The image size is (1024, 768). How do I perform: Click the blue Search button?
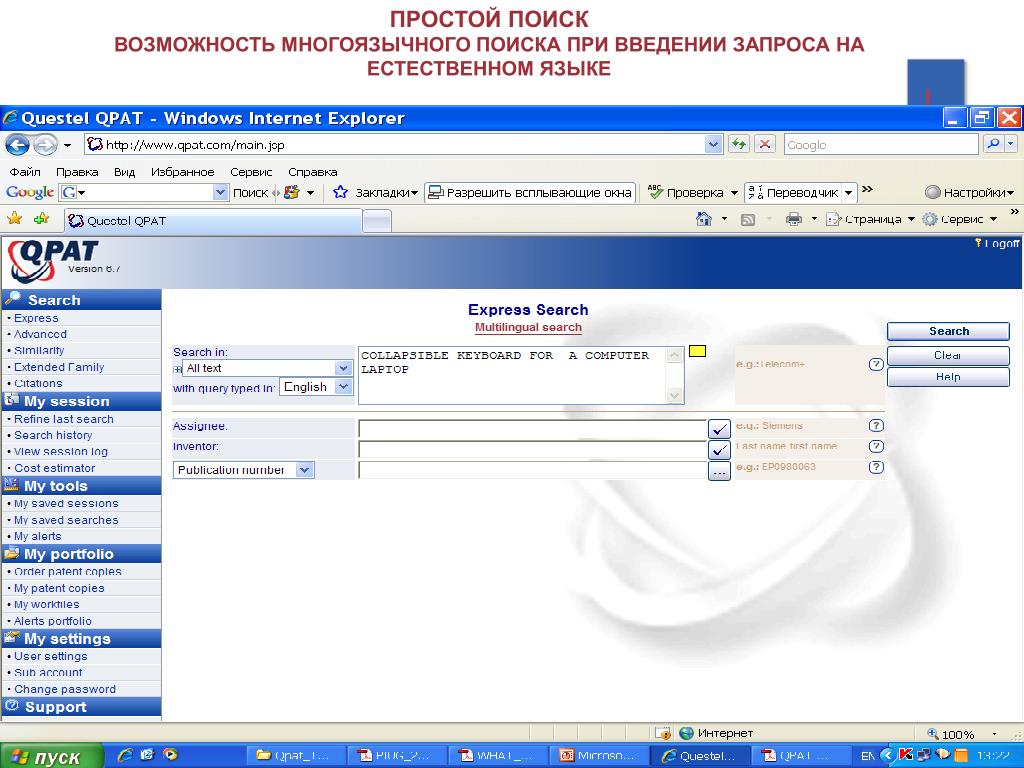pos(948,331)
